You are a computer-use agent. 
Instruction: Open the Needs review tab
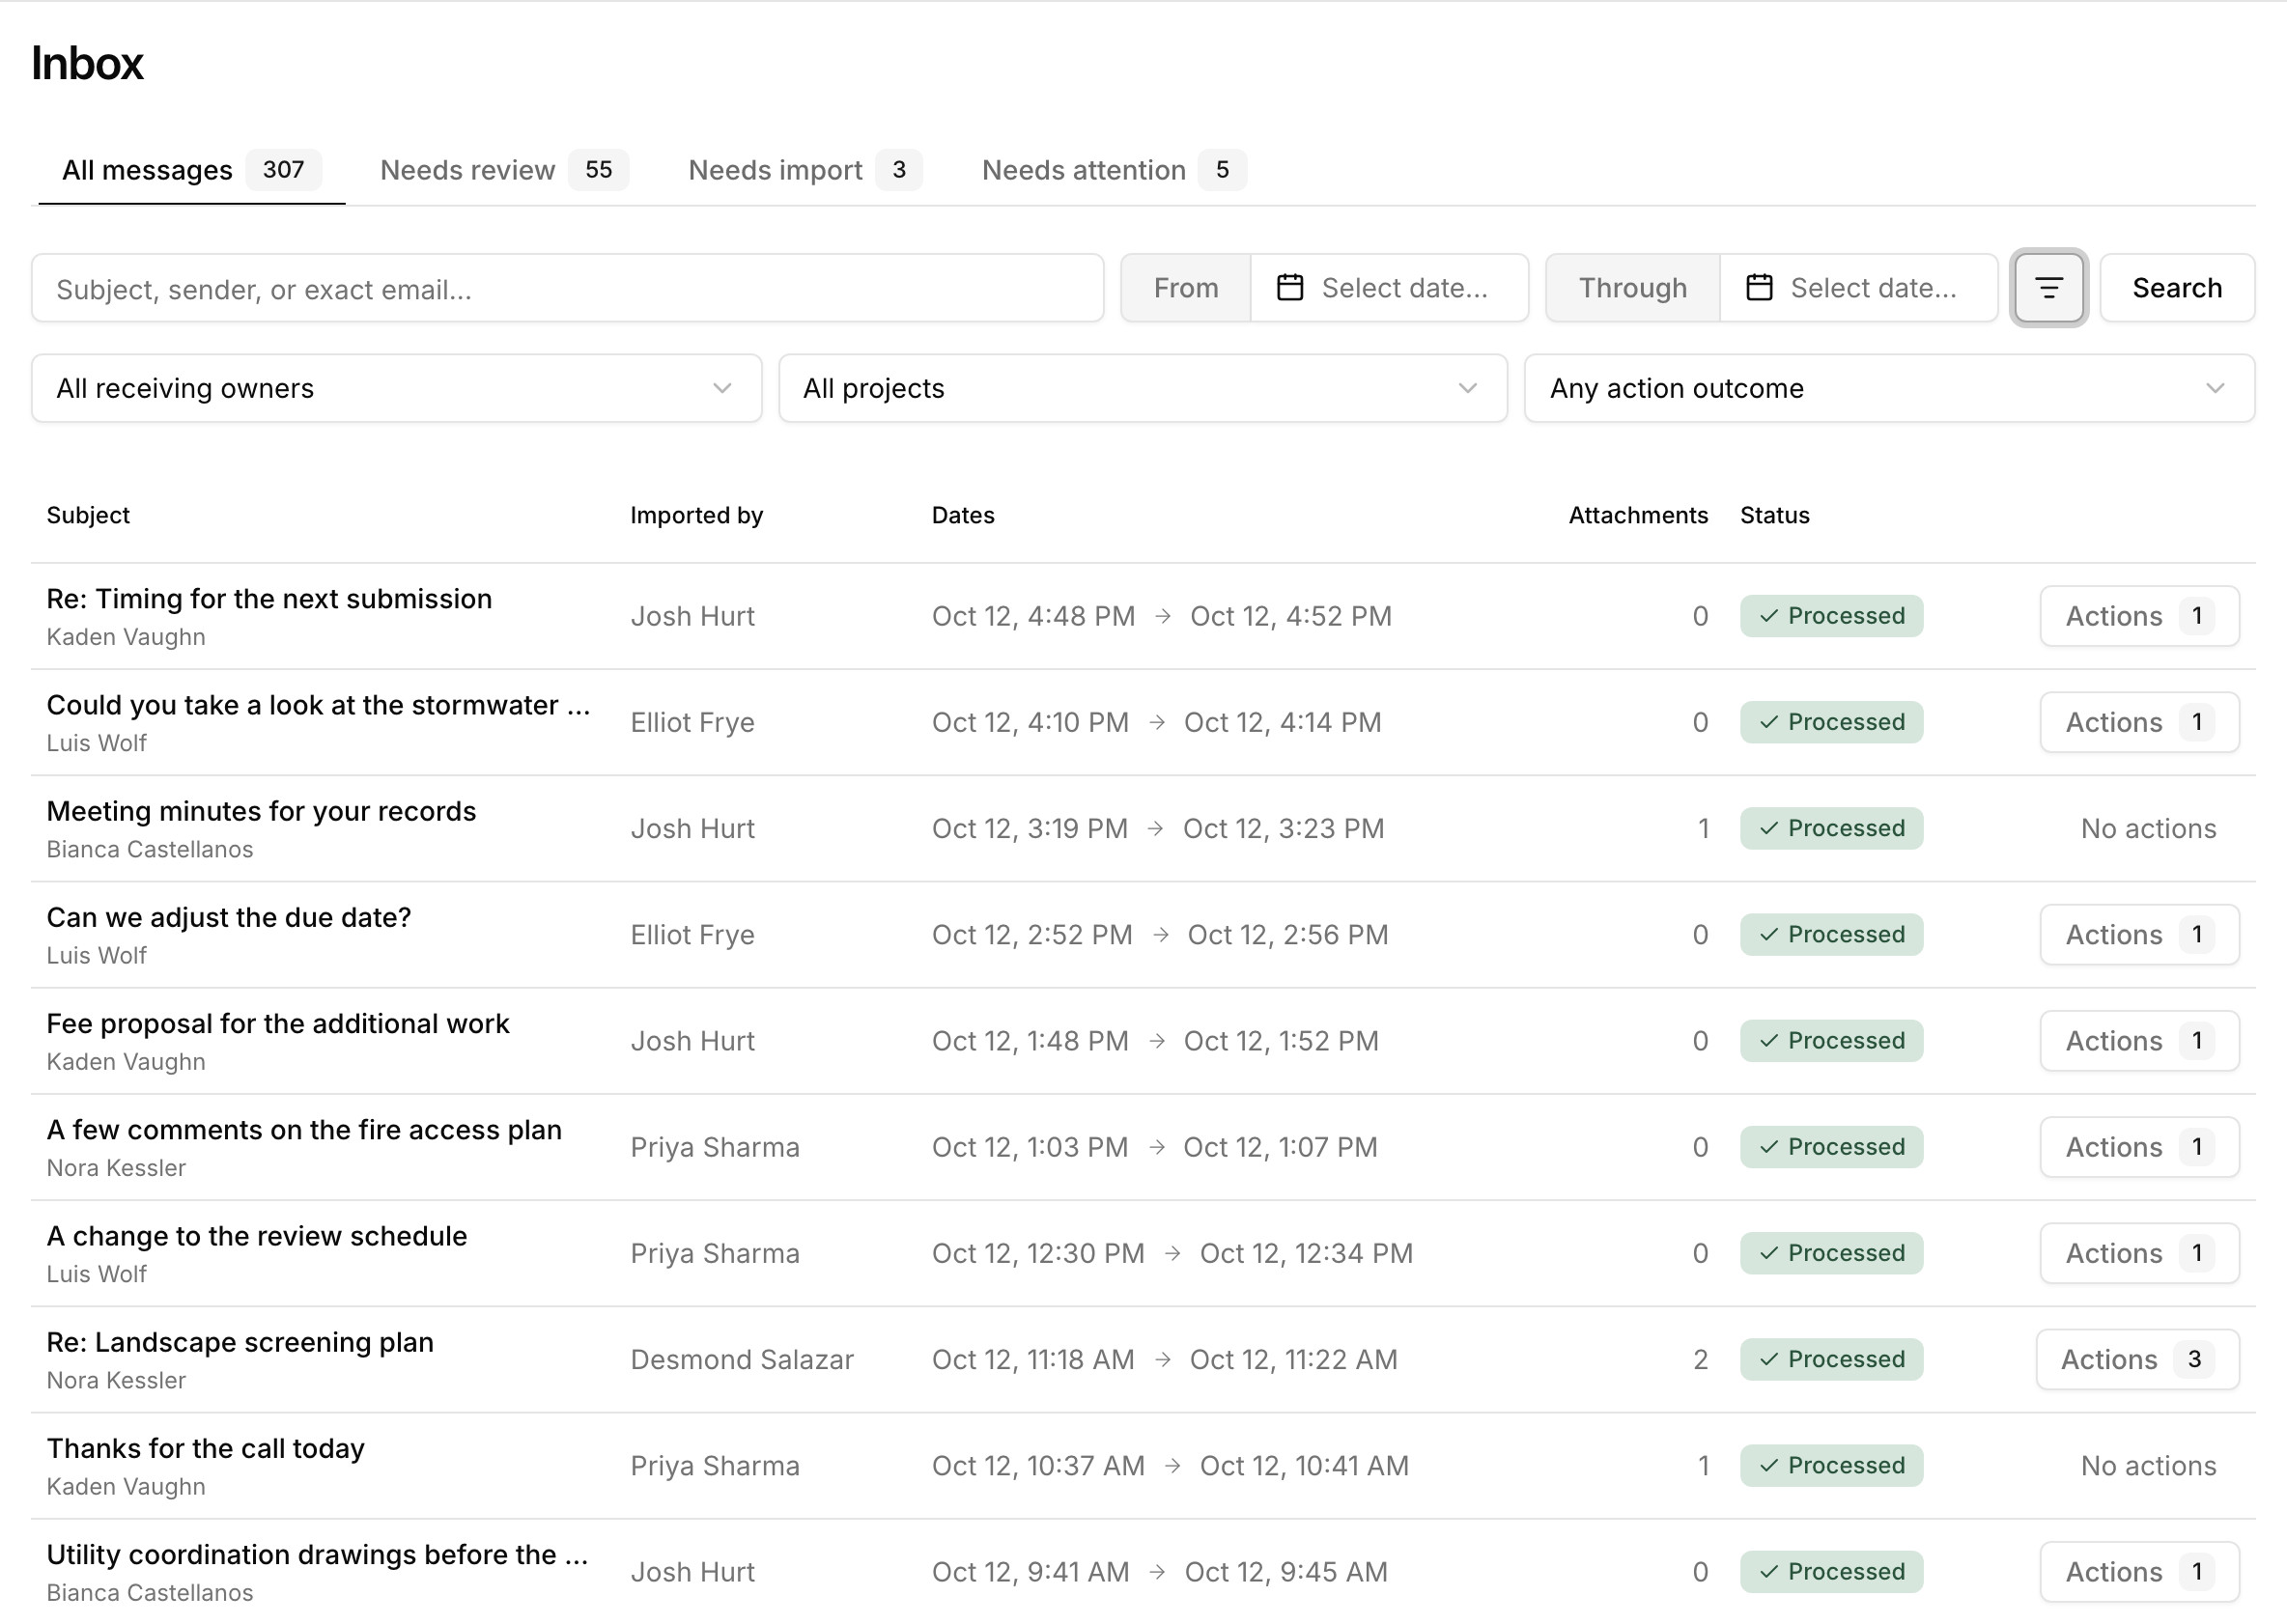point(504,170)
